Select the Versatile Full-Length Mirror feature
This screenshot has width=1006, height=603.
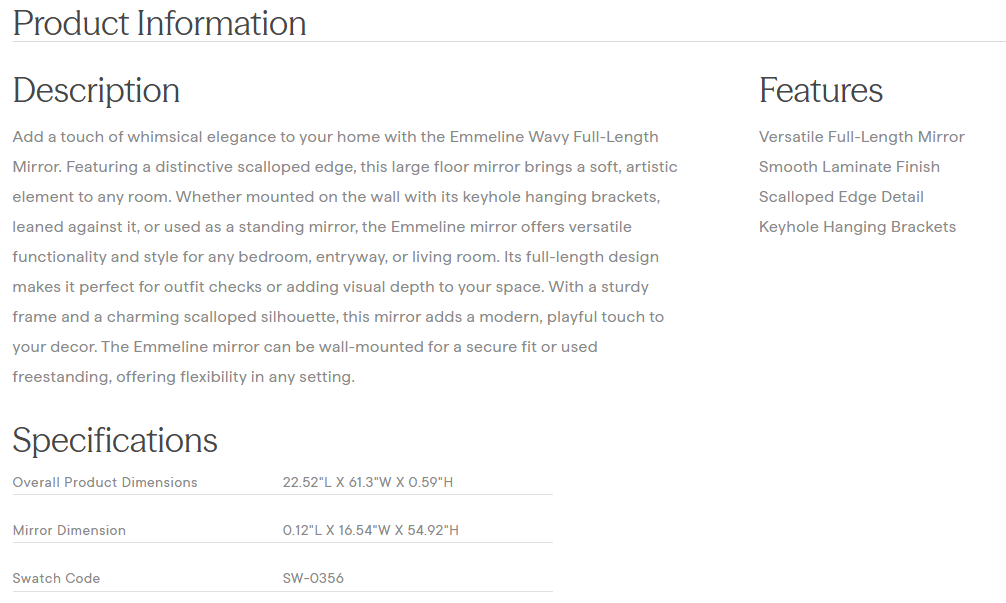tap(861, 137)
